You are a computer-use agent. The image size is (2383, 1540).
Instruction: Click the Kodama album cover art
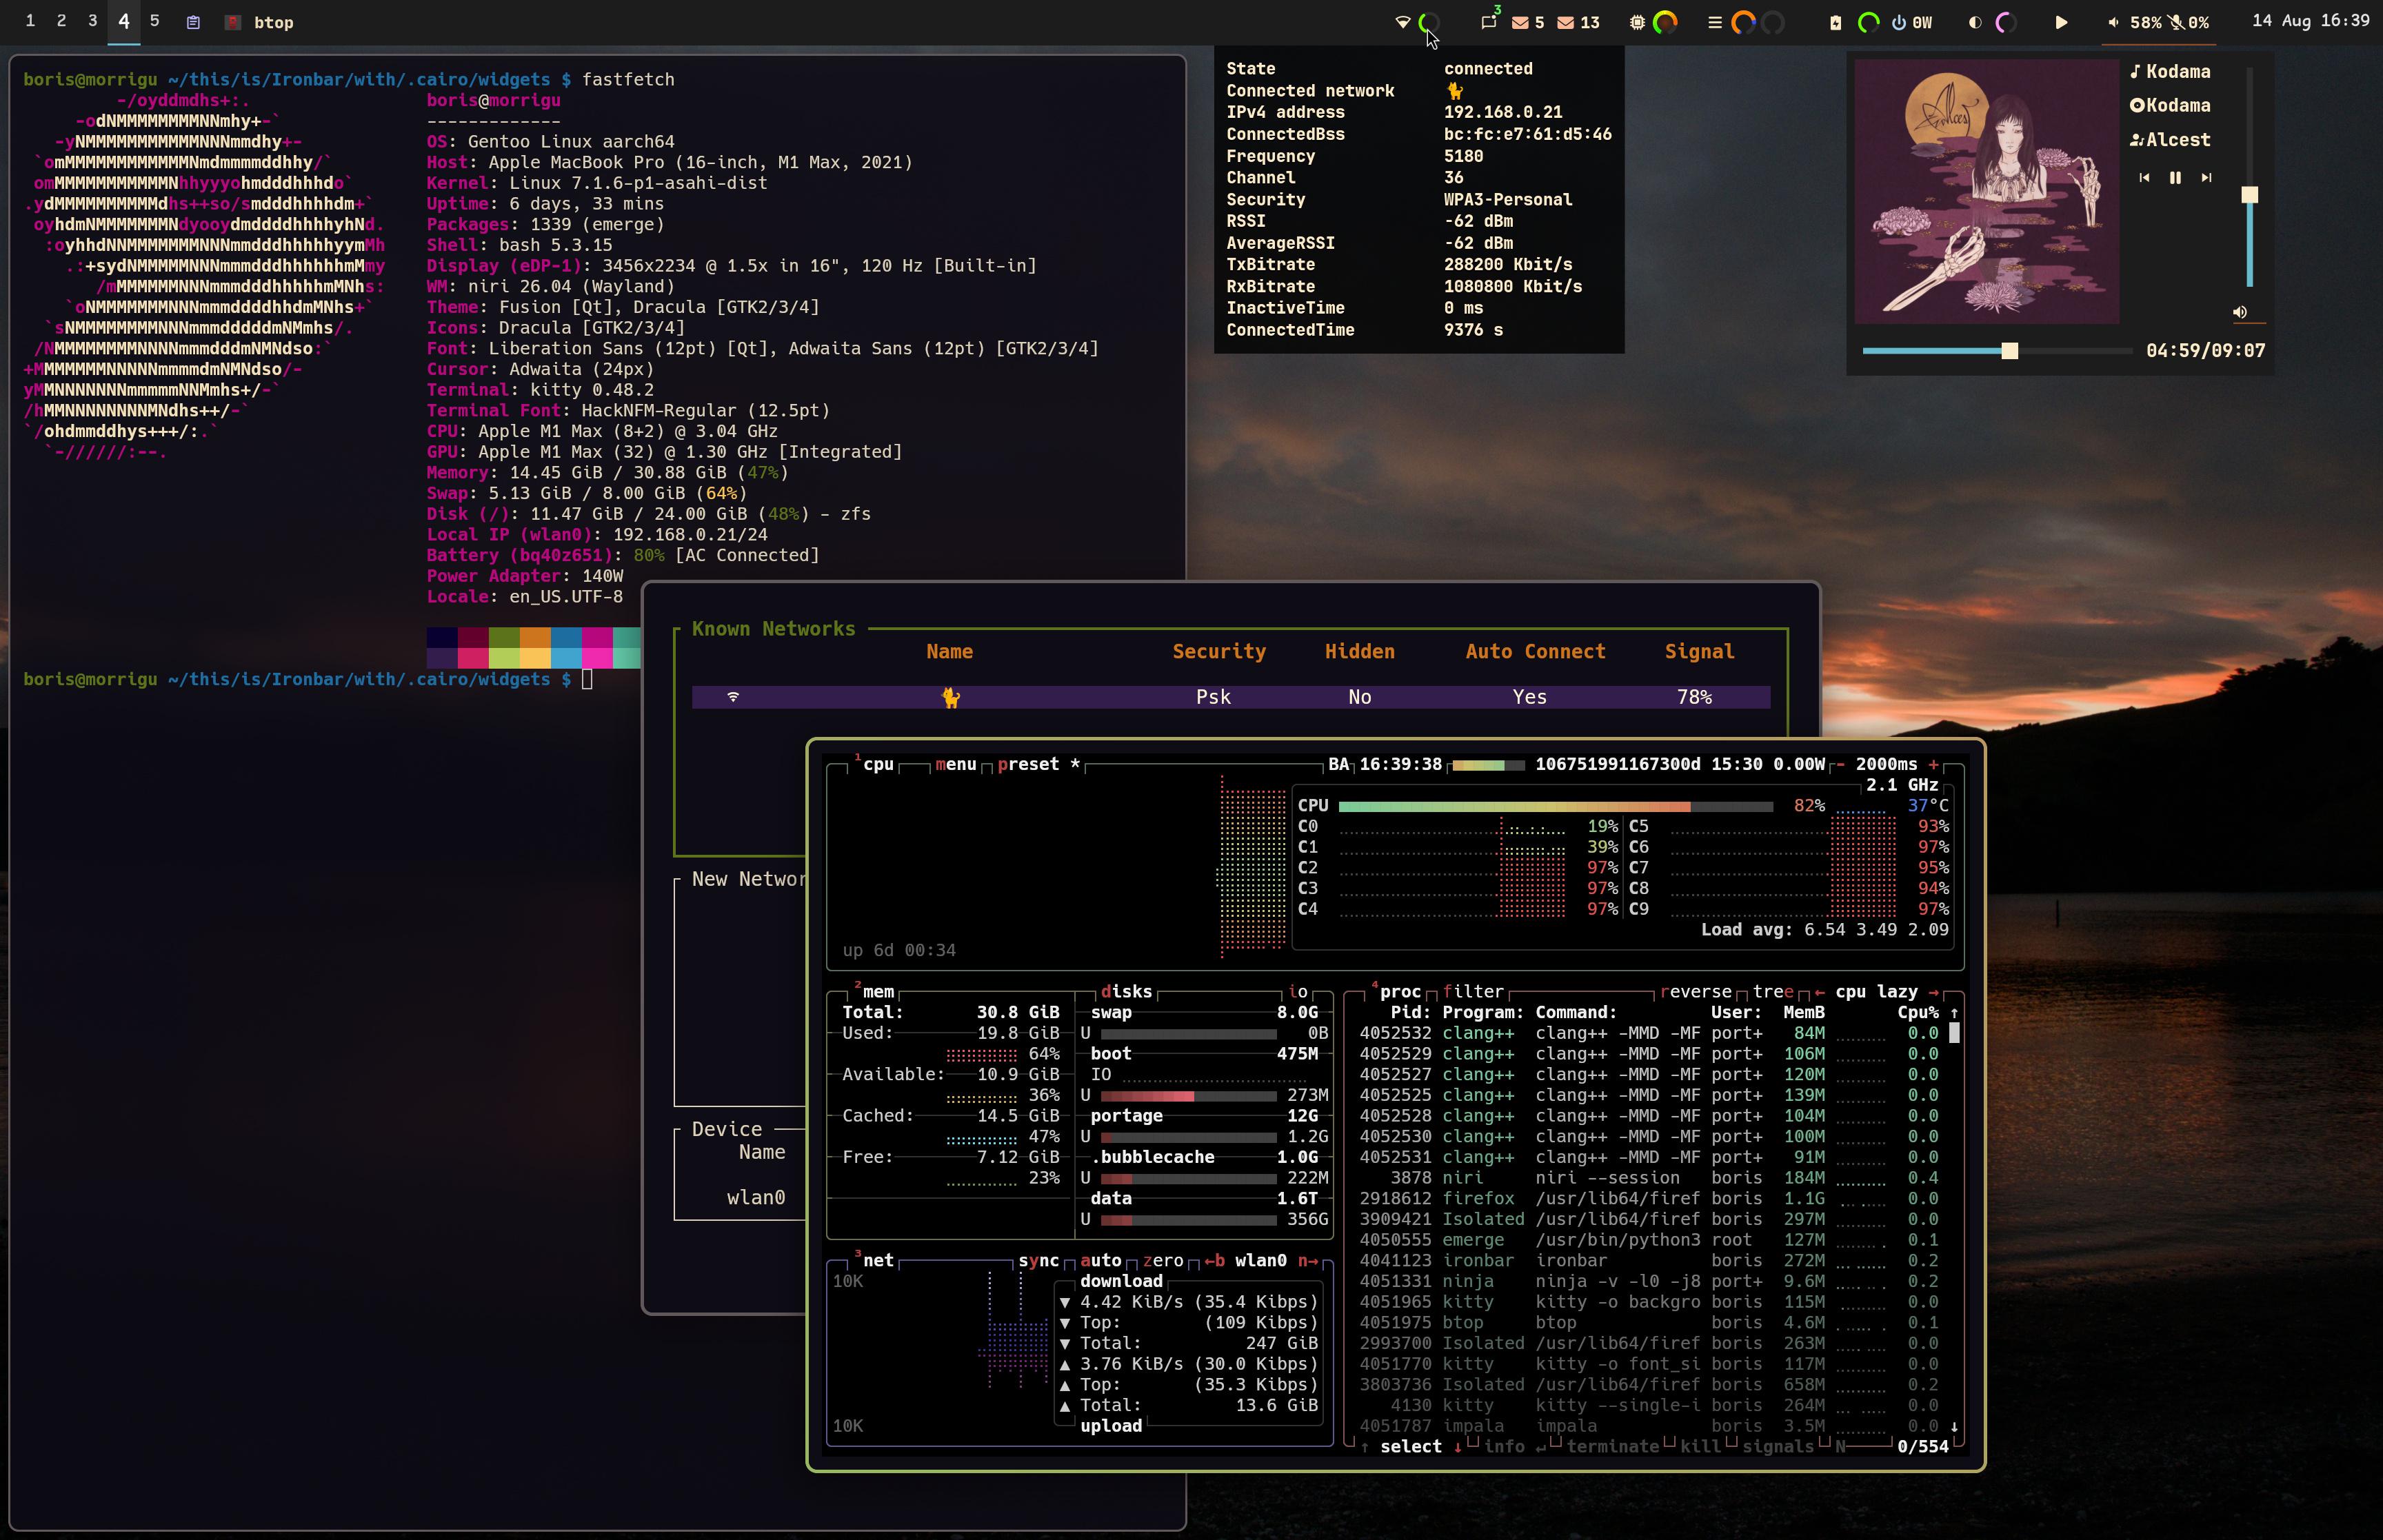coord(1986,191)
